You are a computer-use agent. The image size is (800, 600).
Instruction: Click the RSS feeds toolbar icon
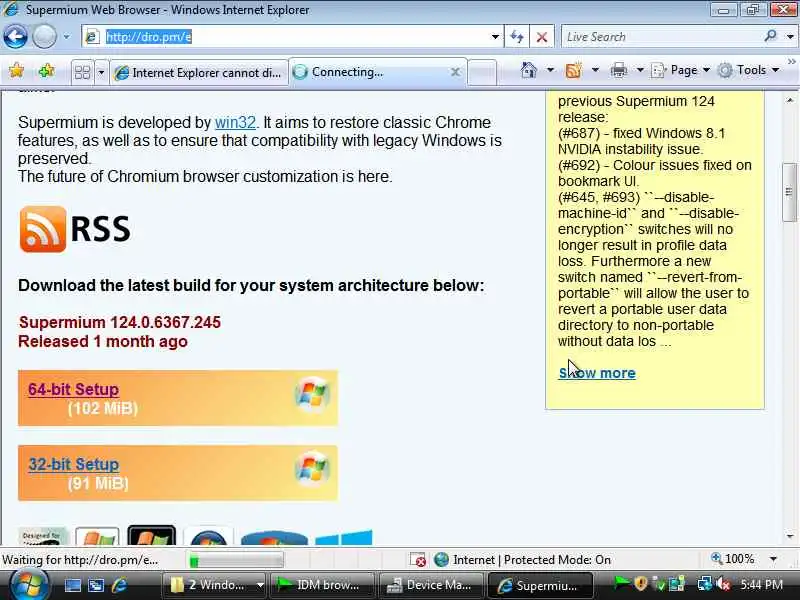pos(573,70)
